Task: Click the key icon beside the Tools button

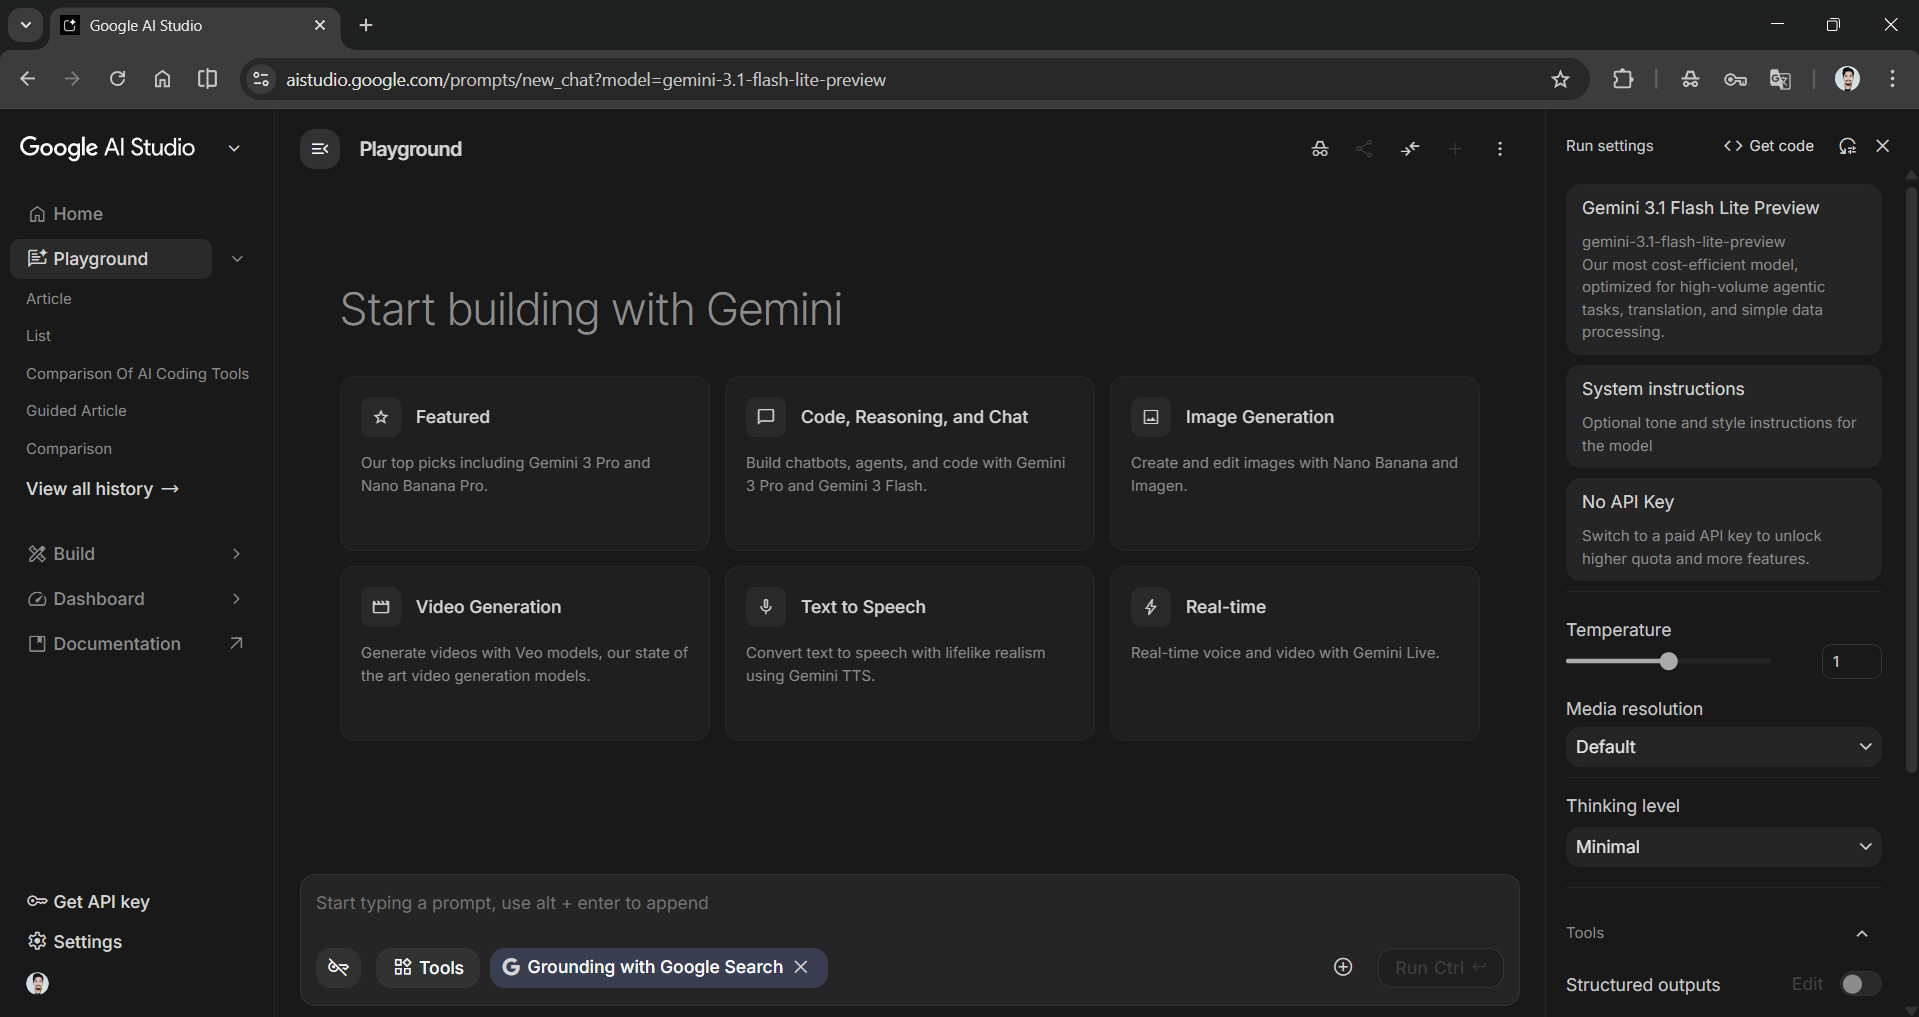Action: coord(338,967)
